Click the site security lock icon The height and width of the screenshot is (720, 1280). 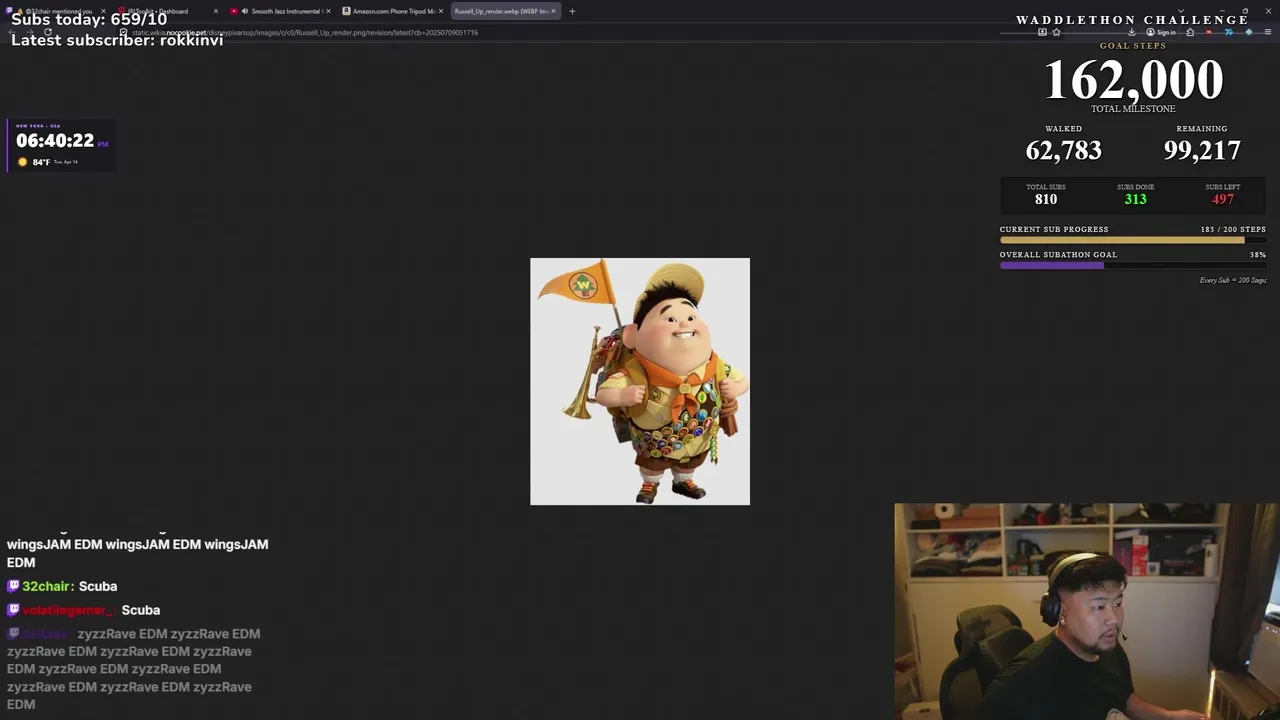(x=123, y=32)
